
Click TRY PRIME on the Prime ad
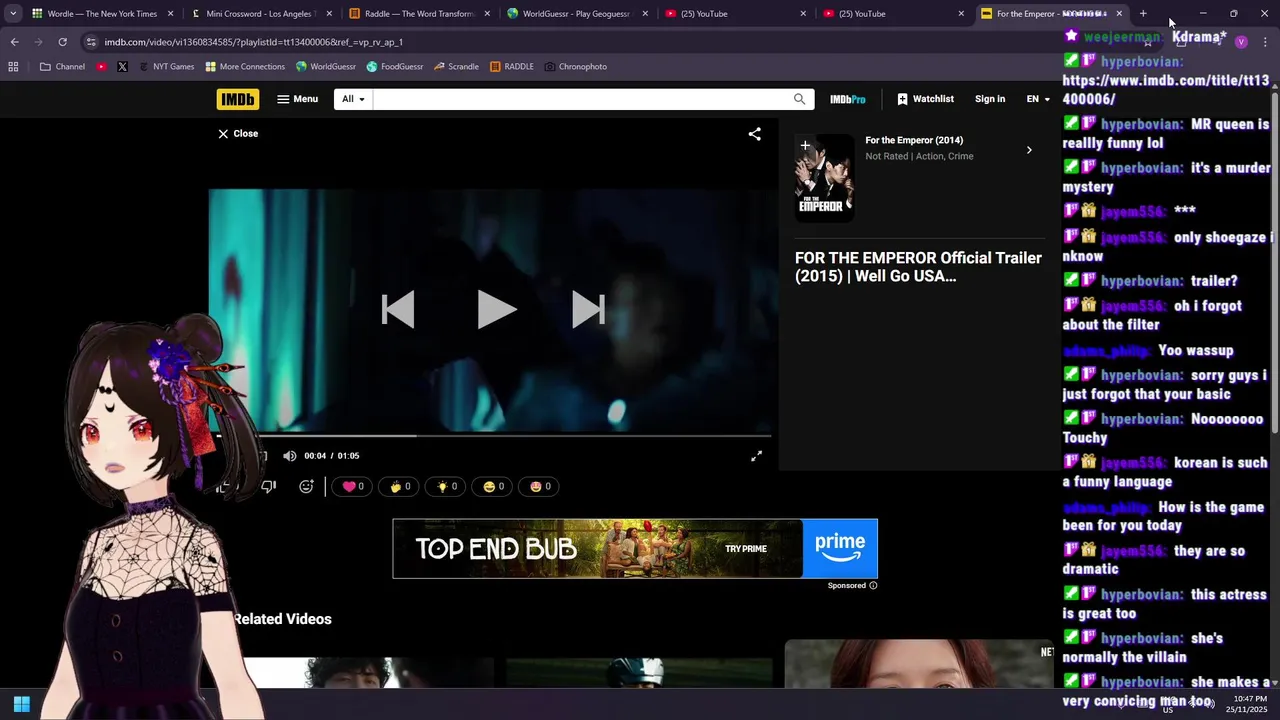[x=746, y=549]
